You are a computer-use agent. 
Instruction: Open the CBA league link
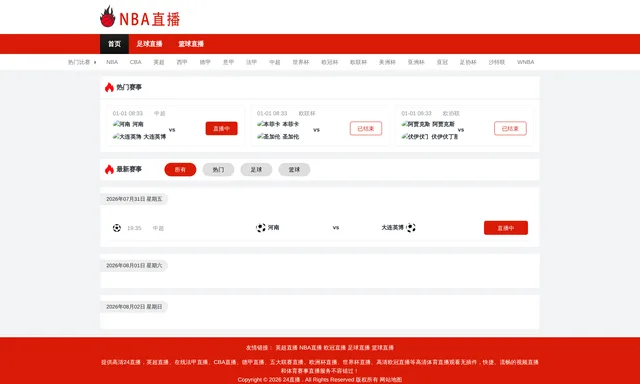[136, 62]
